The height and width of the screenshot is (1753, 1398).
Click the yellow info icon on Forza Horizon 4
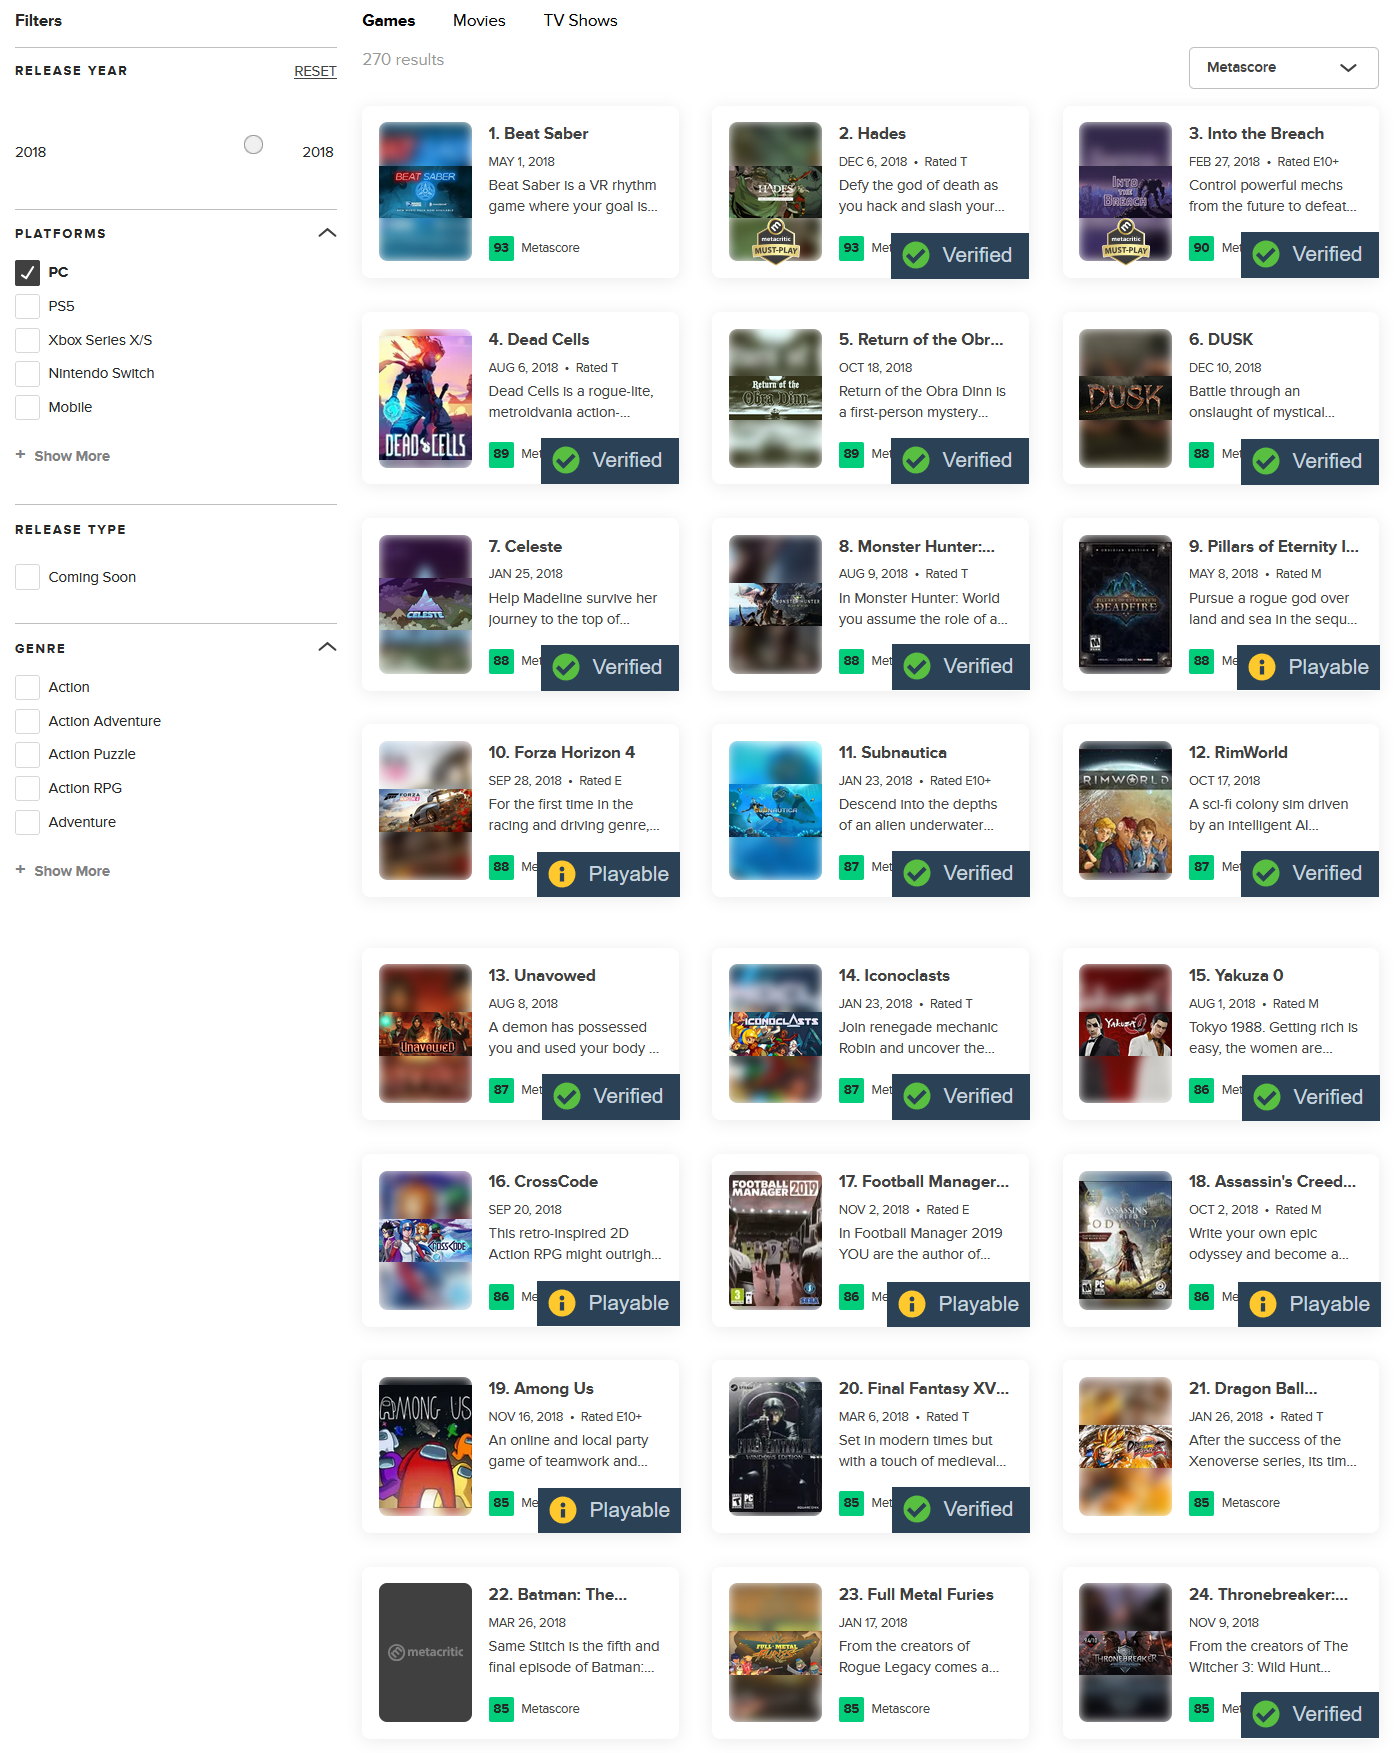[x=562, y=874]
